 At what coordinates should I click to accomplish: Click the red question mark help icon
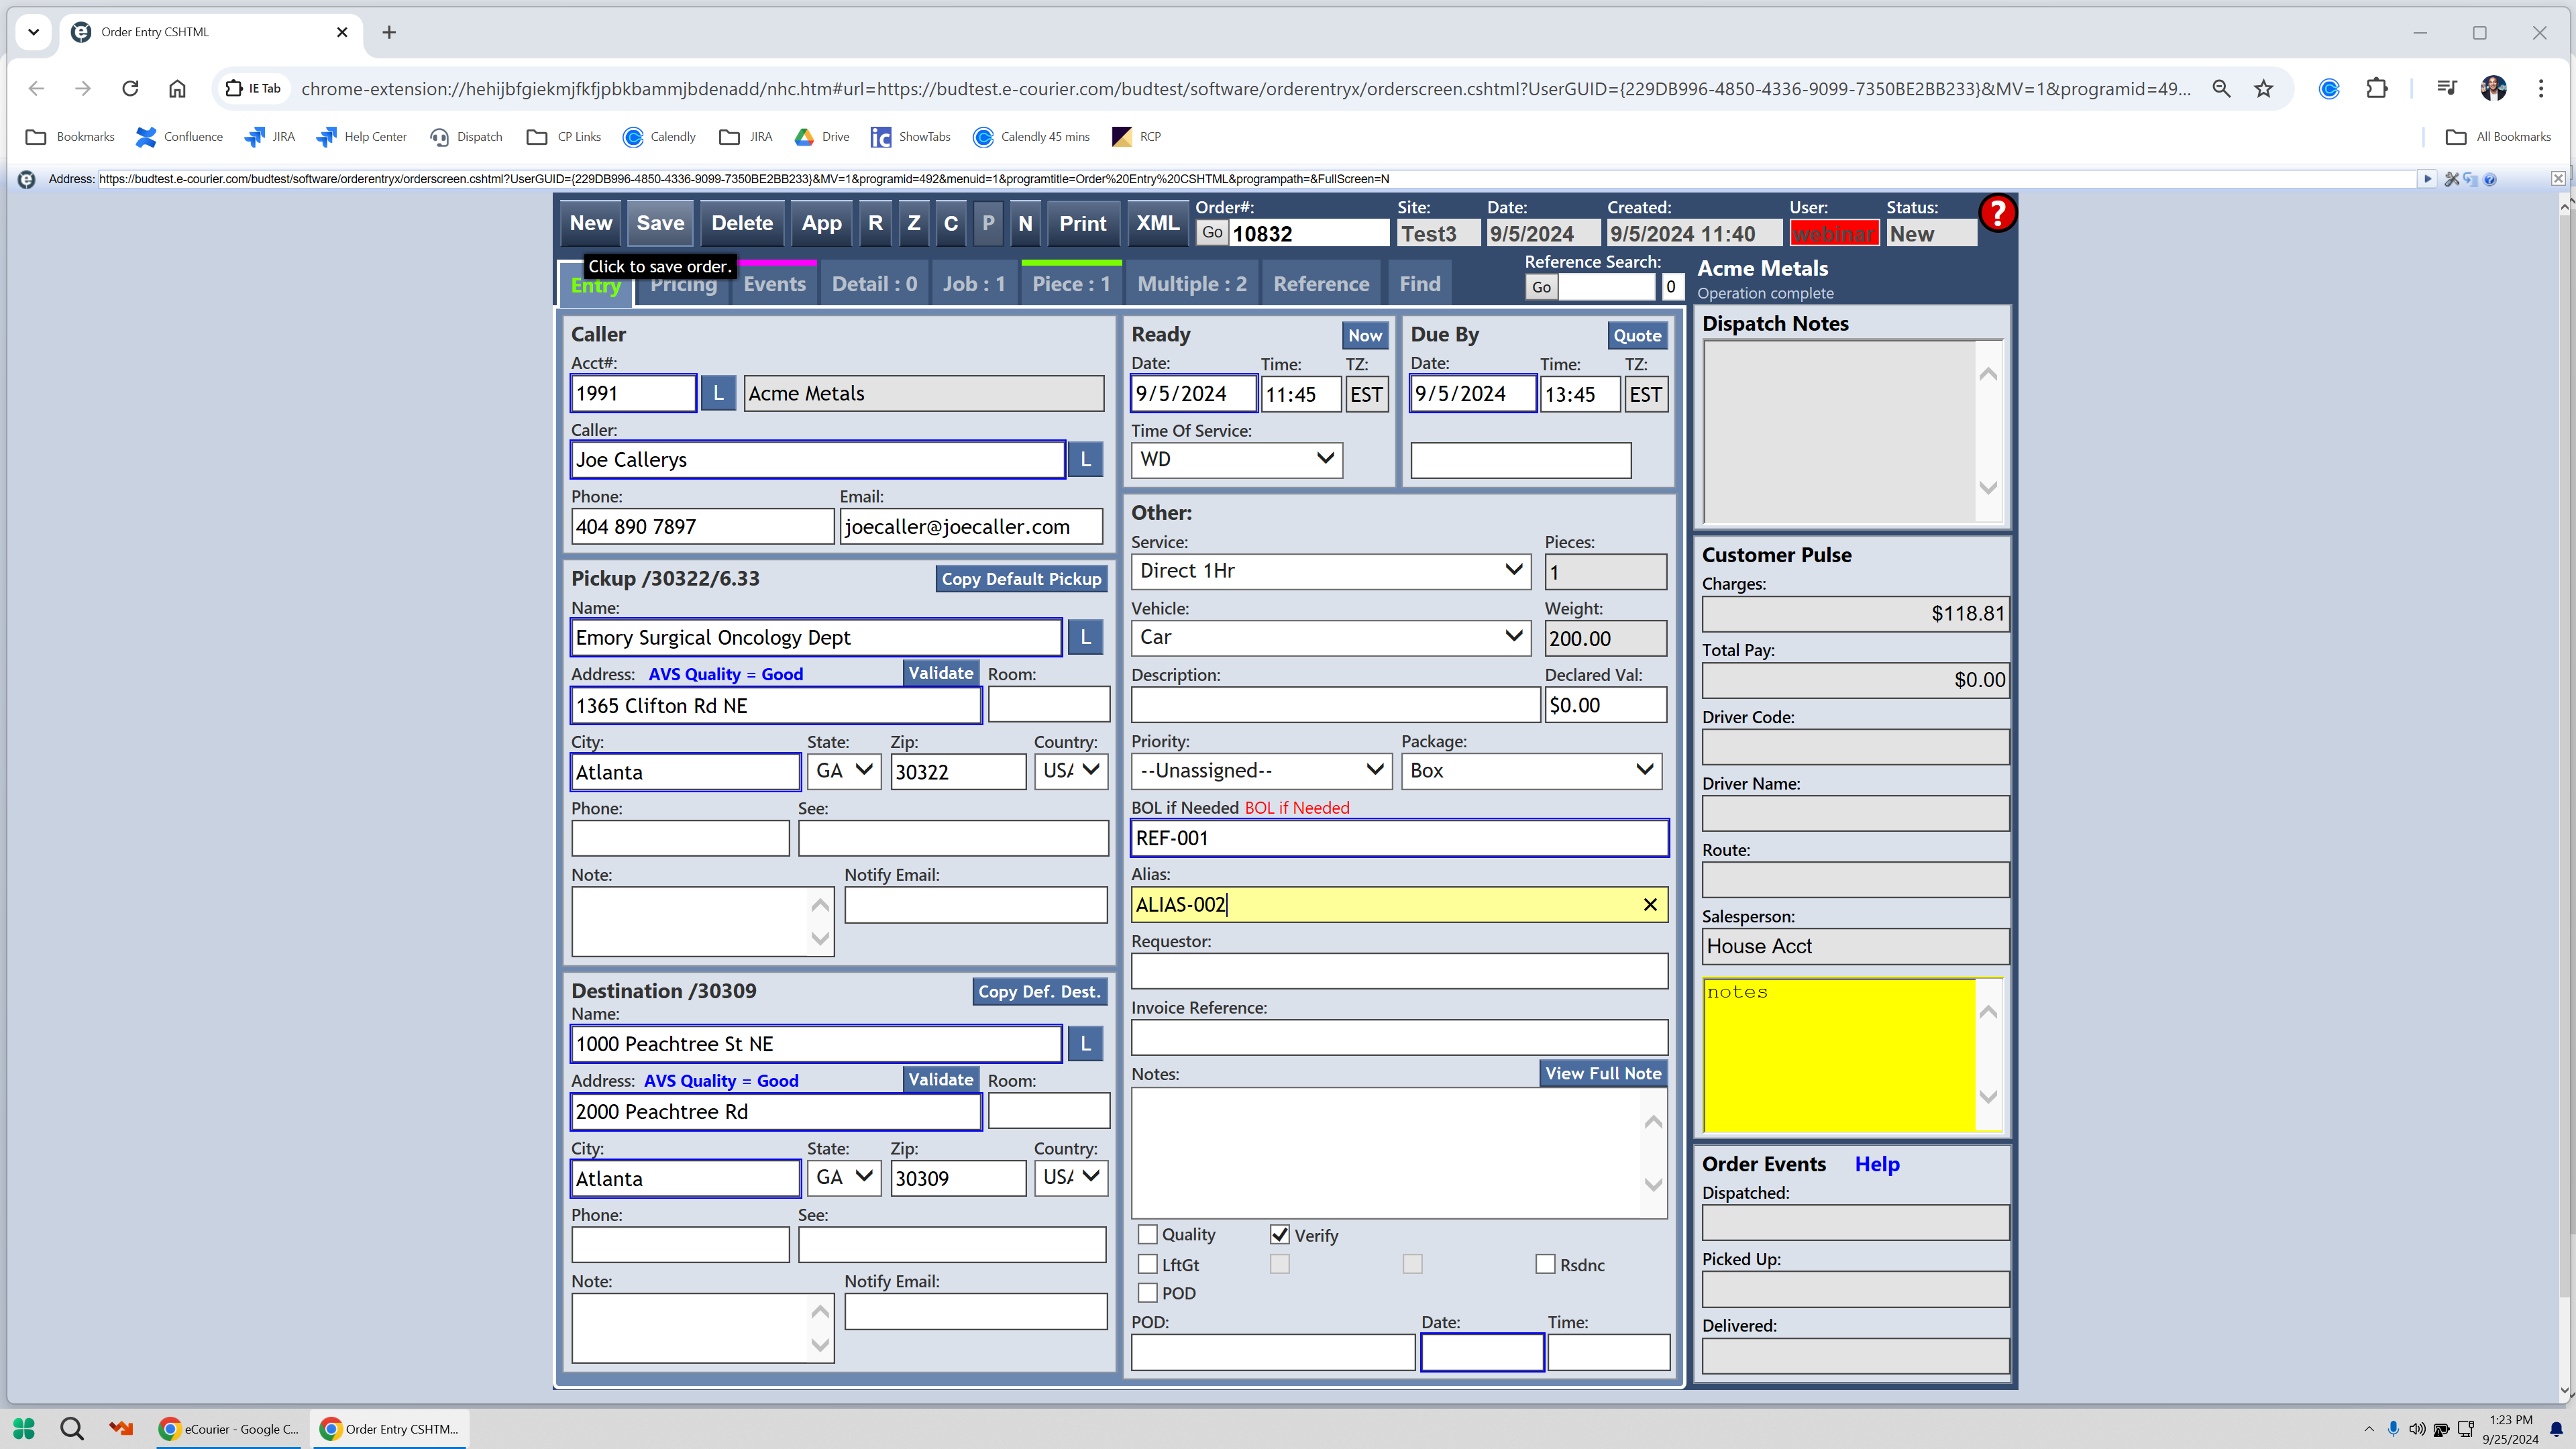click(x=1997, y=213)
